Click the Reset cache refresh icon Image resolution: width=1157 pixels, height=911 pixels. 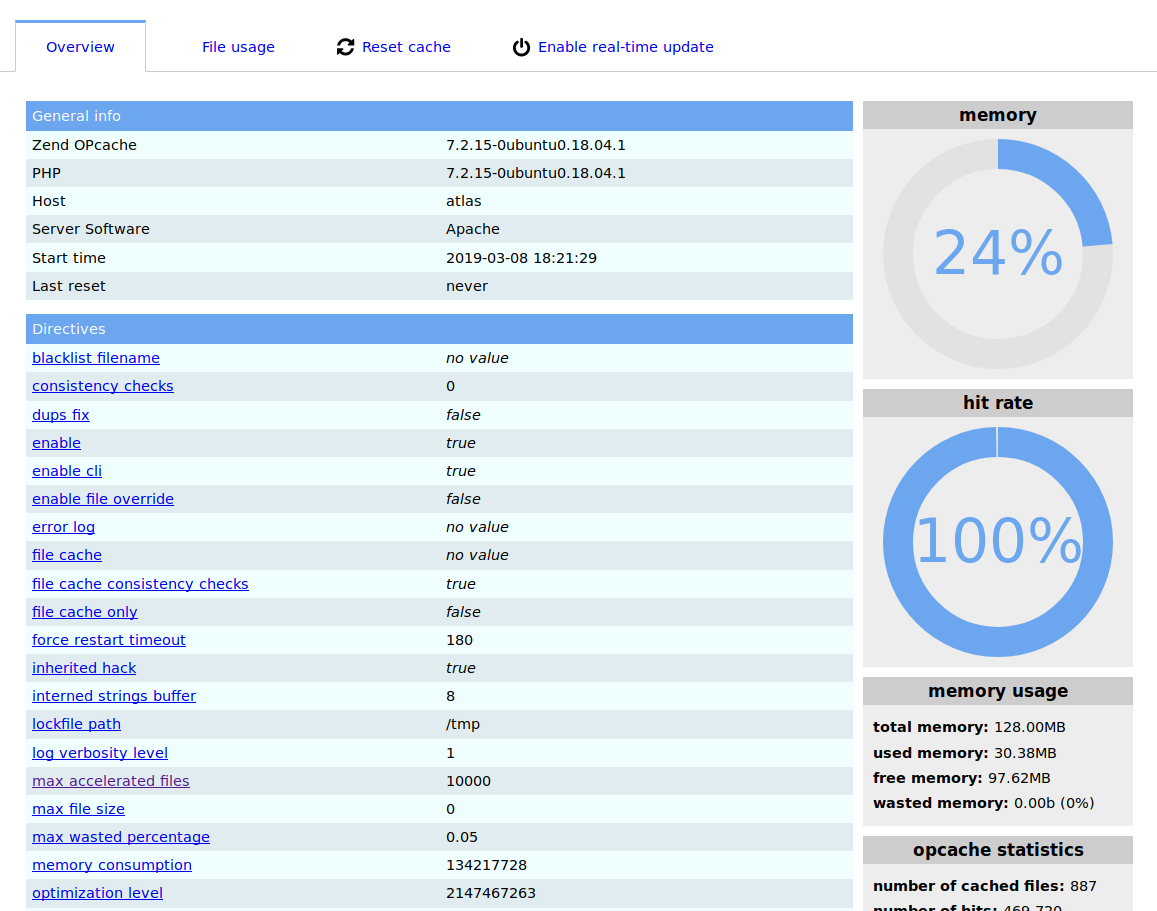pos(345,47)
